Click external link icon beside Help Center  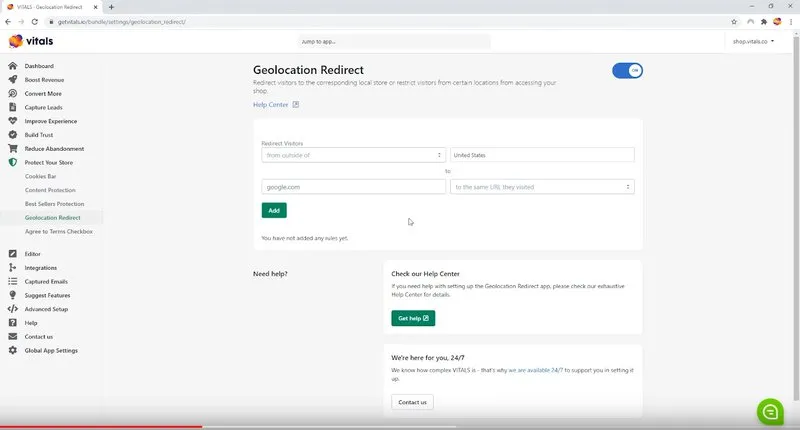click(x=295, y=105)
